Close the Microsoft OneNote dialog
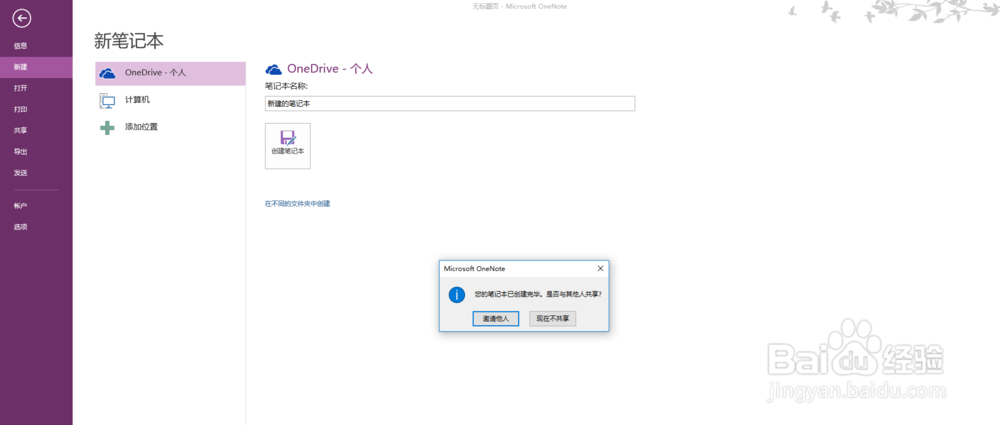The image size is (1000, 425). tap(600, 269)
